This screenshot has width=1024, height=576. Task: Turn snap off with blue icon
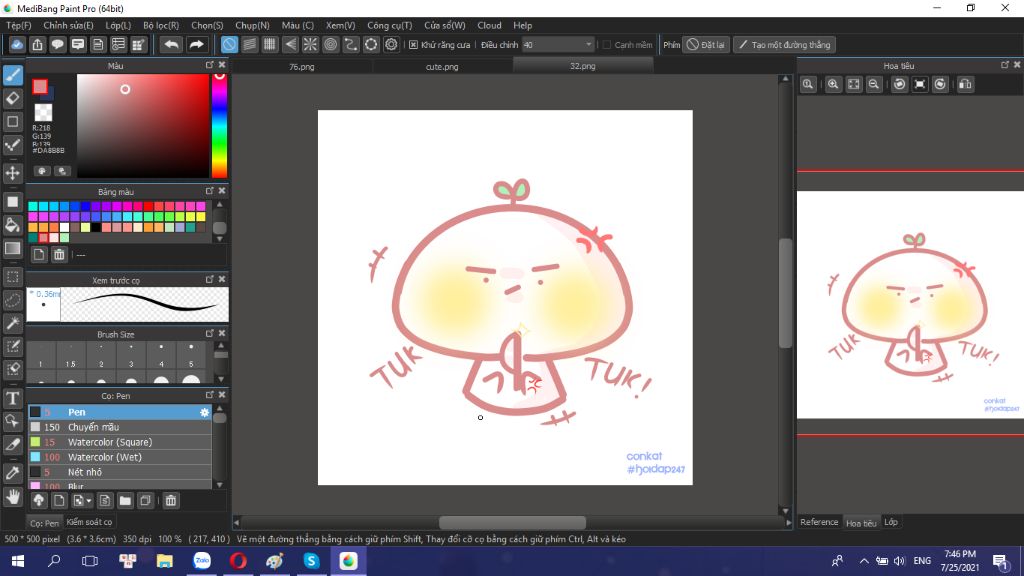[x=229, y=44]
